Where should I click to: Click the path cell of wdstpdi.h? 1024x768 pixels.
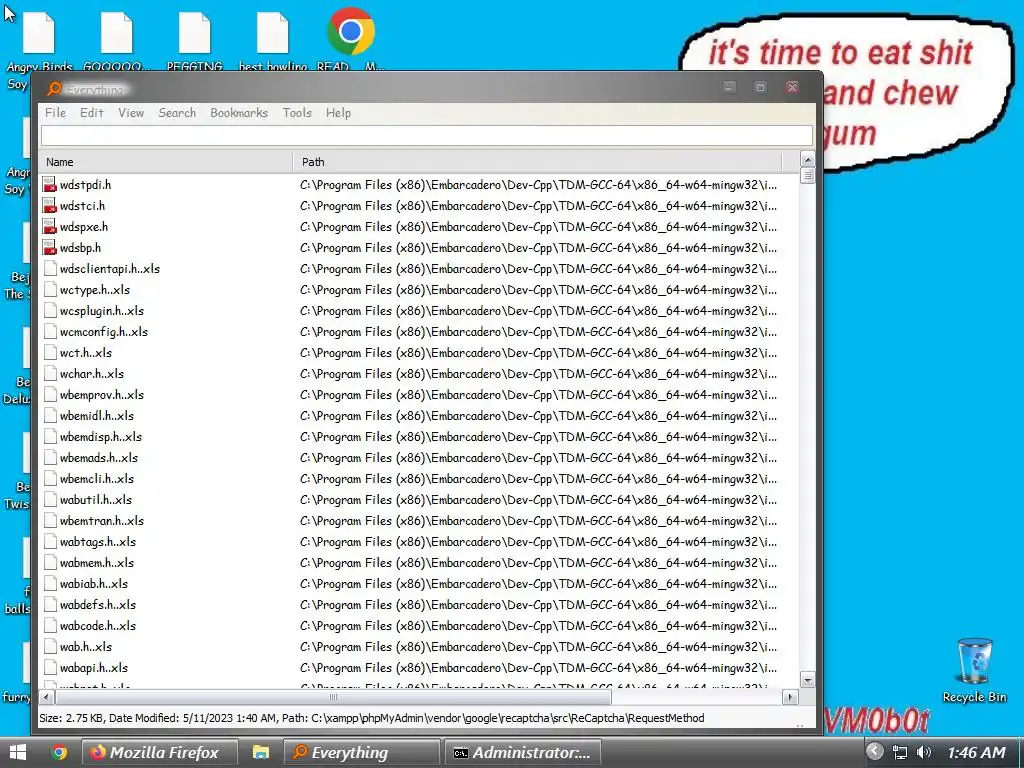[538, 185]
